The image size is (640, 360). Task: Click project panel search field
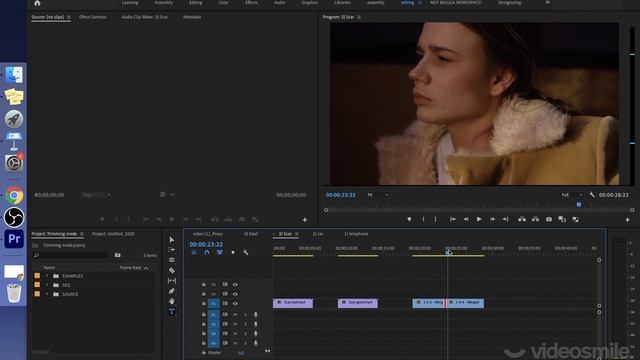click(x=70, y=255)
